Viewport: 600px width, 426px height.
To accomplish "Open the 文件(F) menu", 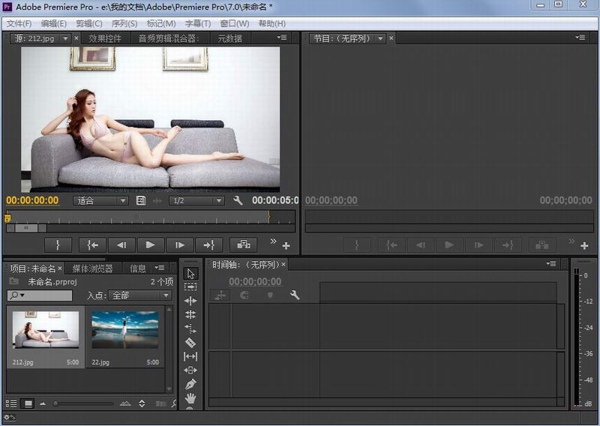I will 20,23.
